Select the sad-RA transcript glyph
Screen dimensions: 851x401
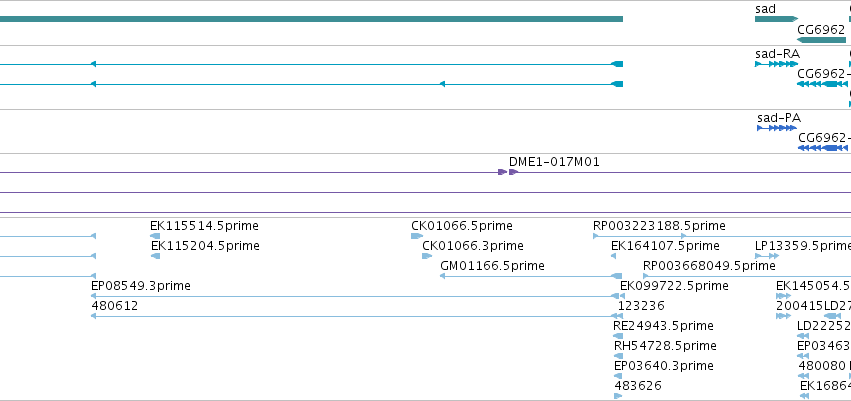point(776,64)
